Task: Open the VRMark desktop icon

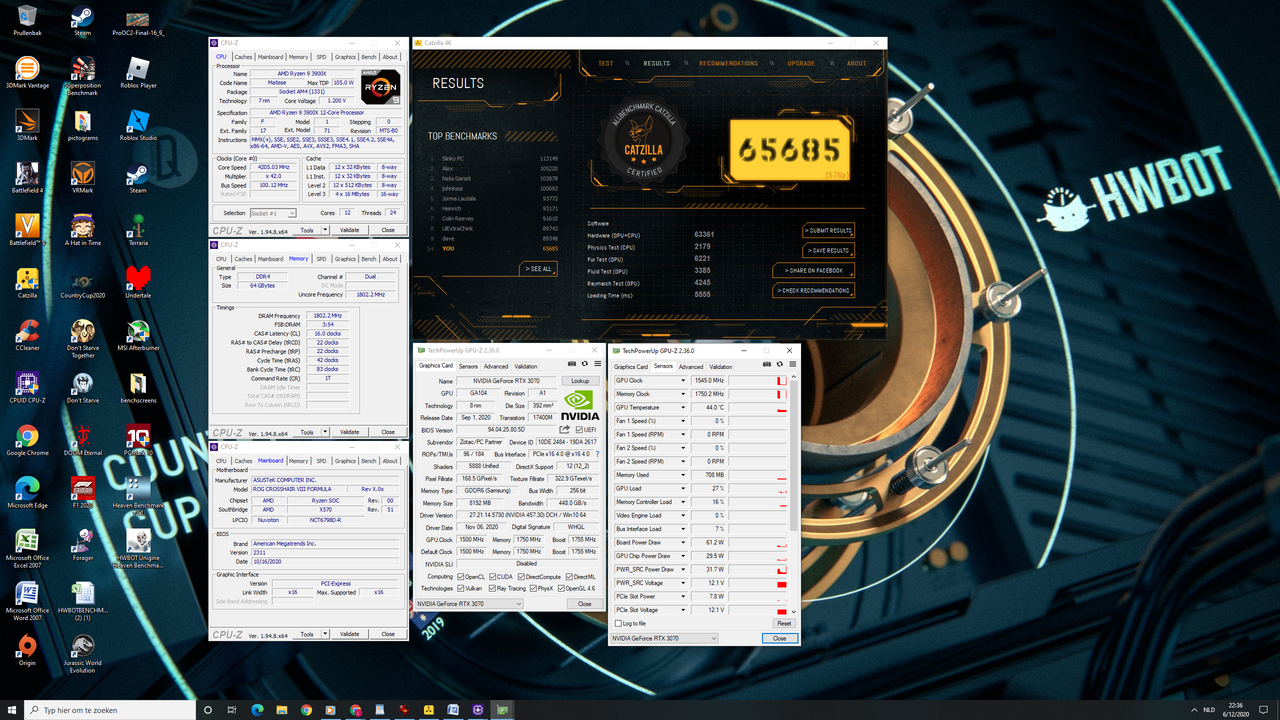Action: (82, 178)
